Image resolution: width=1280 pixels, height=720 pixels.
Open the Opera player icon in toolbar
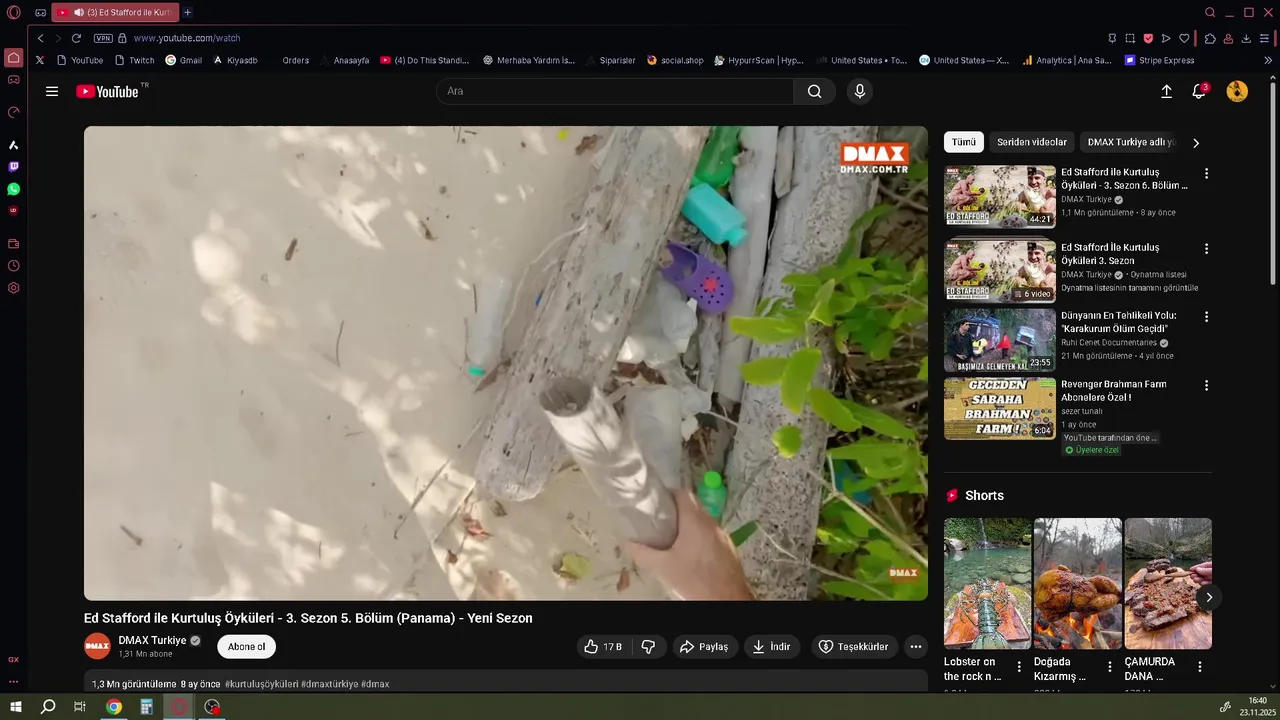tap(1166, 38)
